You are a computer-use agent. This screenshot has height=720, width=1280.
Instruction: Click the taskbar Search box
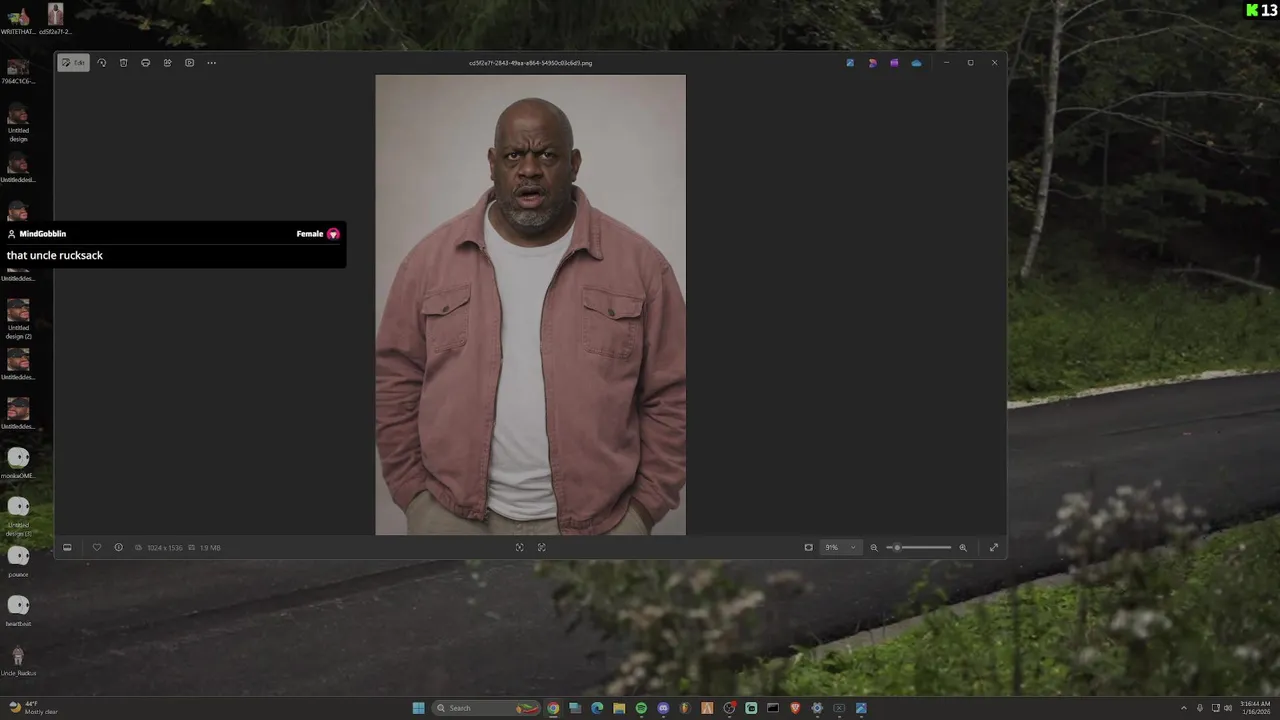click(x=486, y=708)
